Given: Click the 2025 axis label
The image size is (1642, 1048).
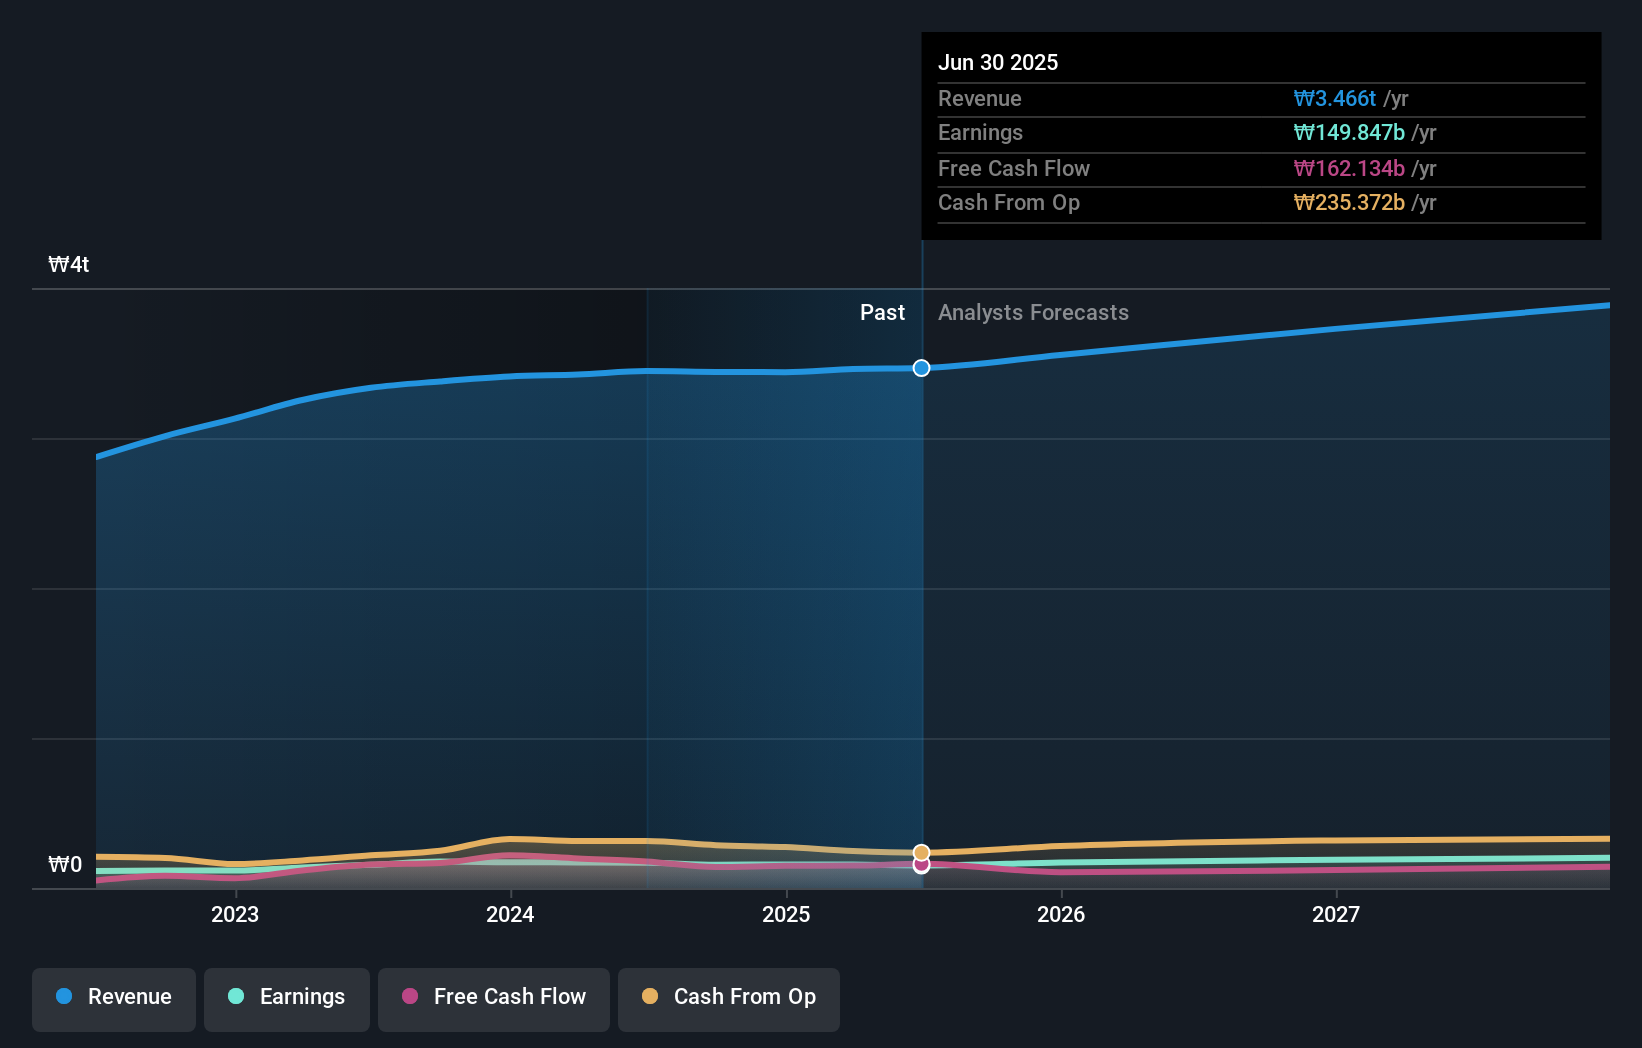Looking at the screenshot, I should coord(786,914).
